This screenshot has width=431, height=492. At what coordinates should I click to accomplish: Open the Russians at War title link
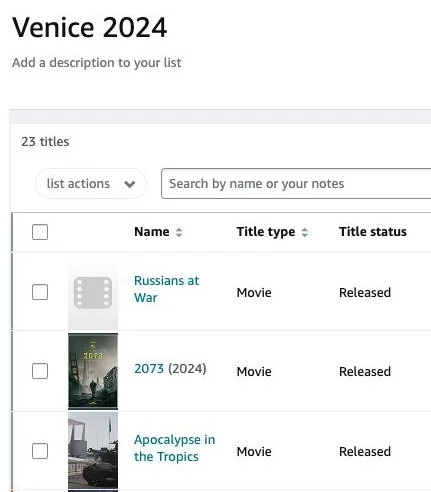pyautogui.click(x=166, y=289)
